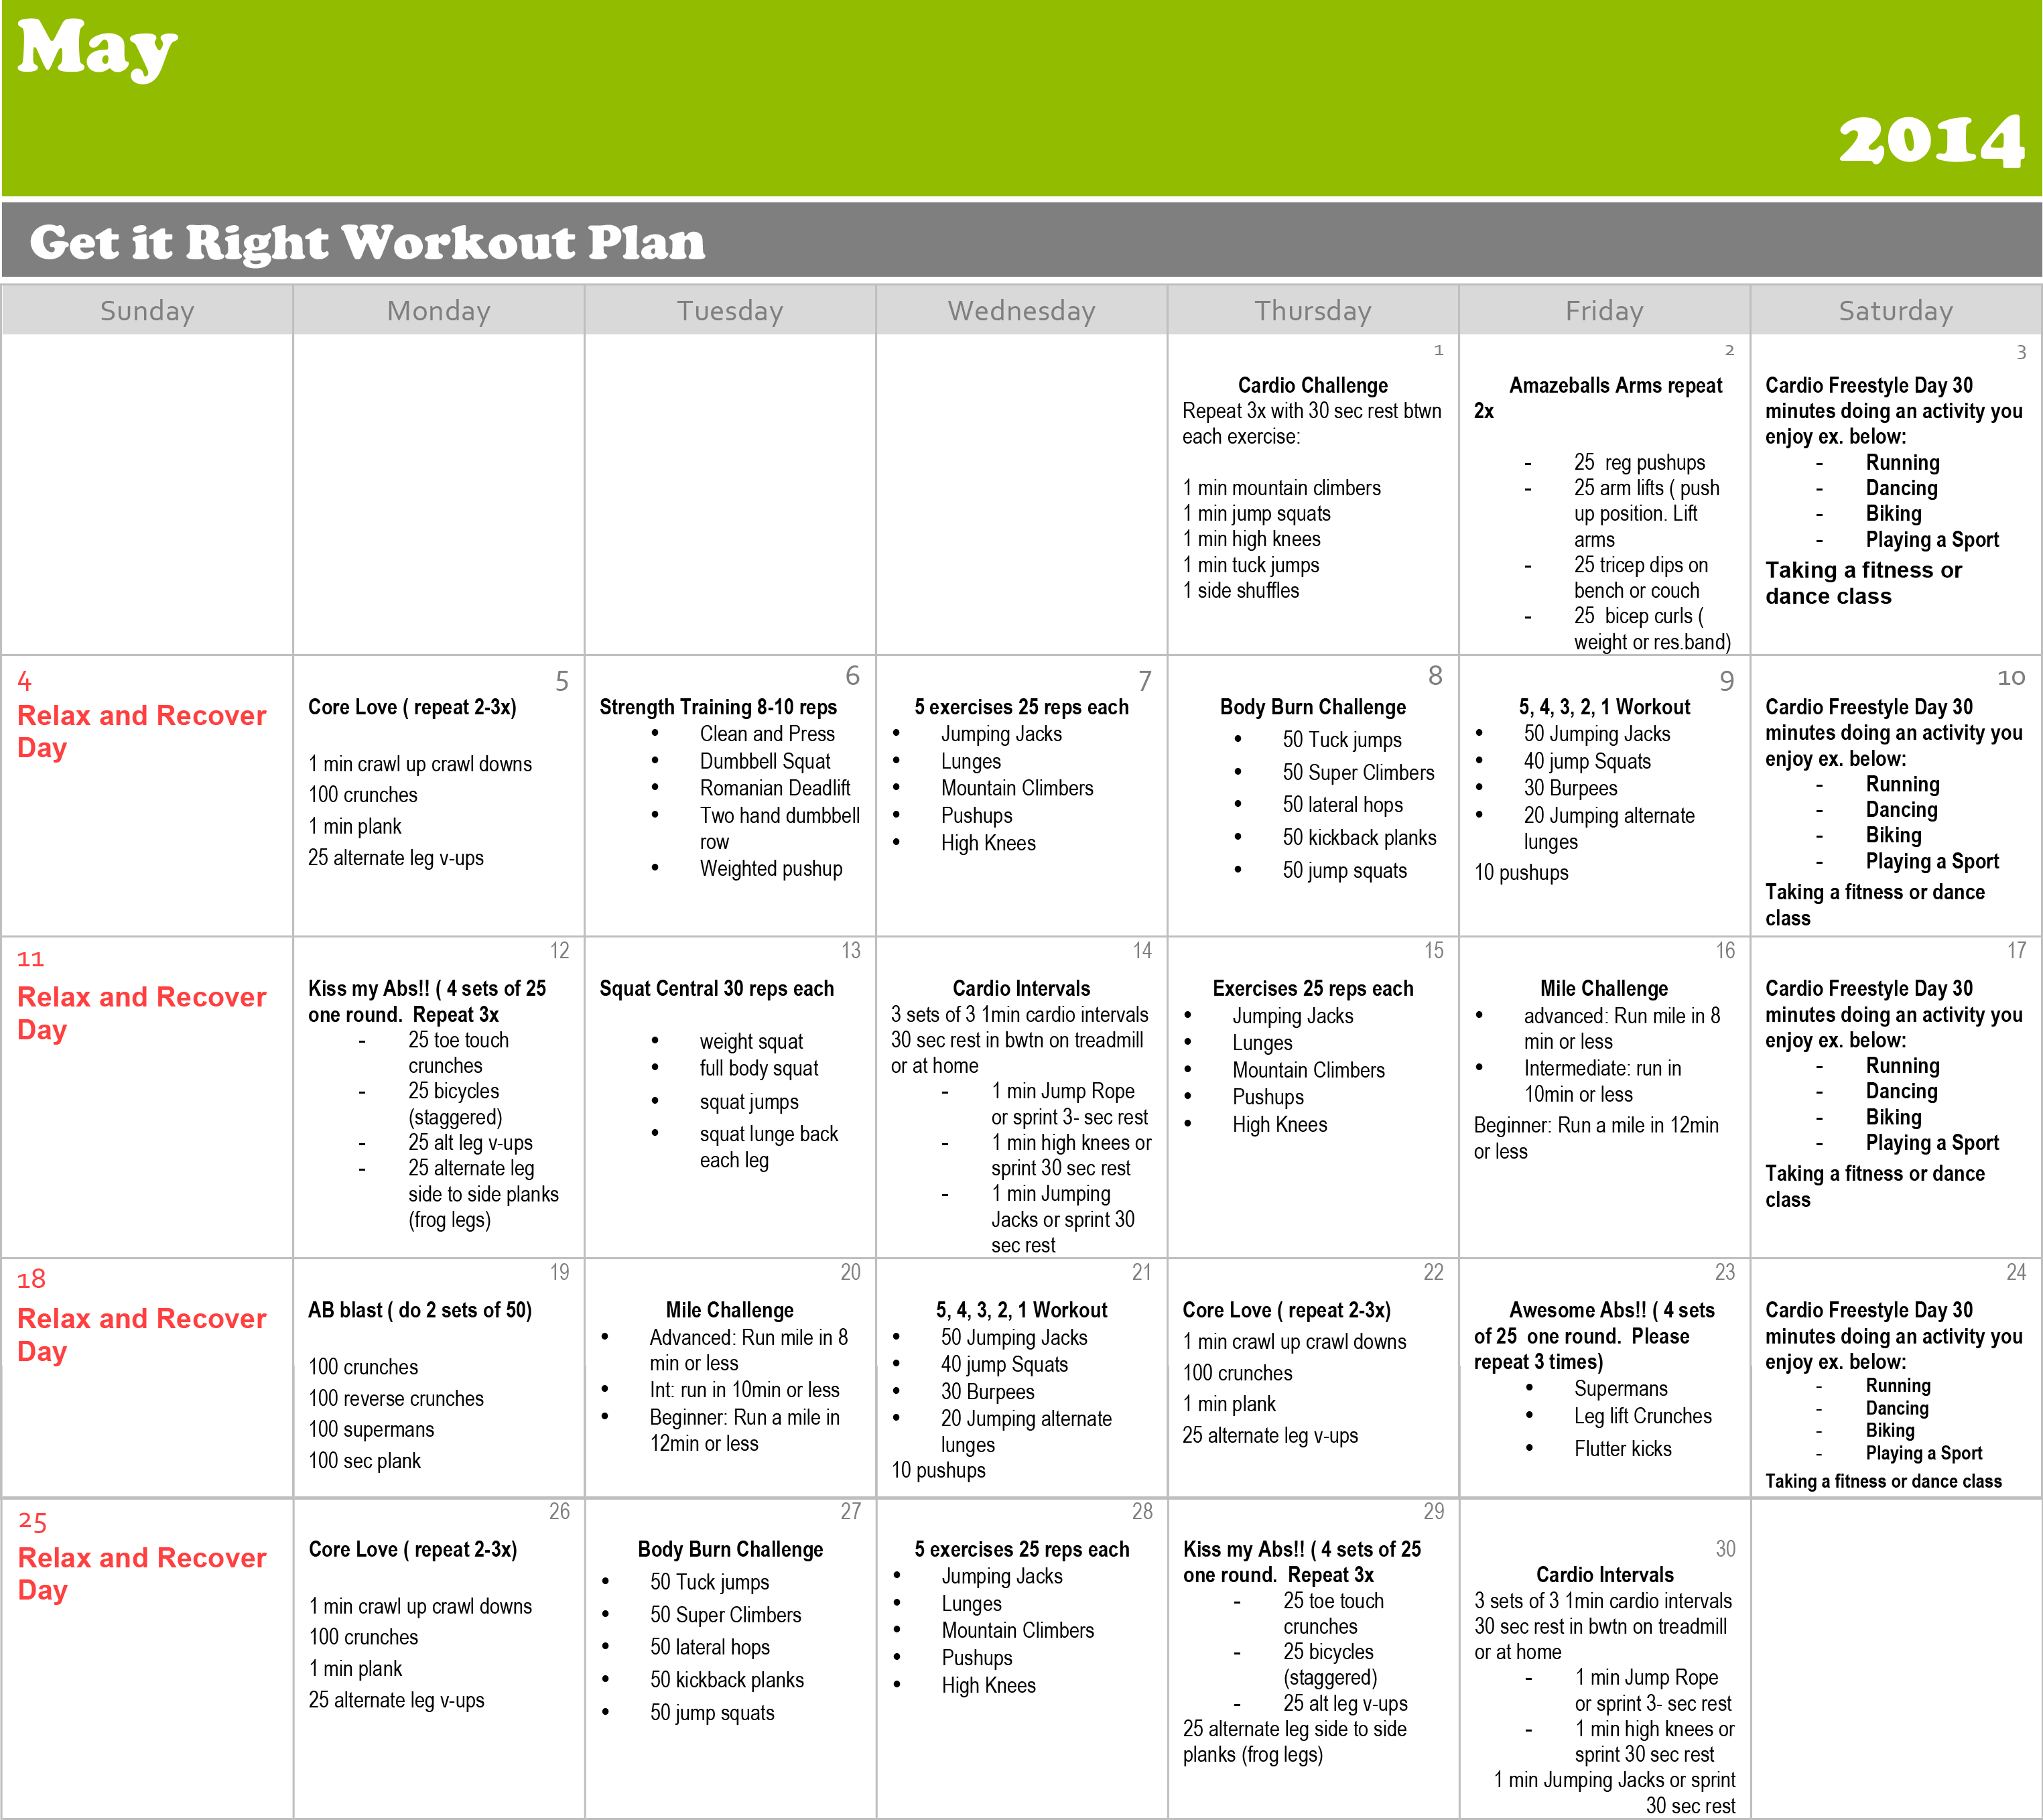Toggle visibility of Friday May 2 entry
This screenshot has height=1820, width=2043.
(1602, 476)
